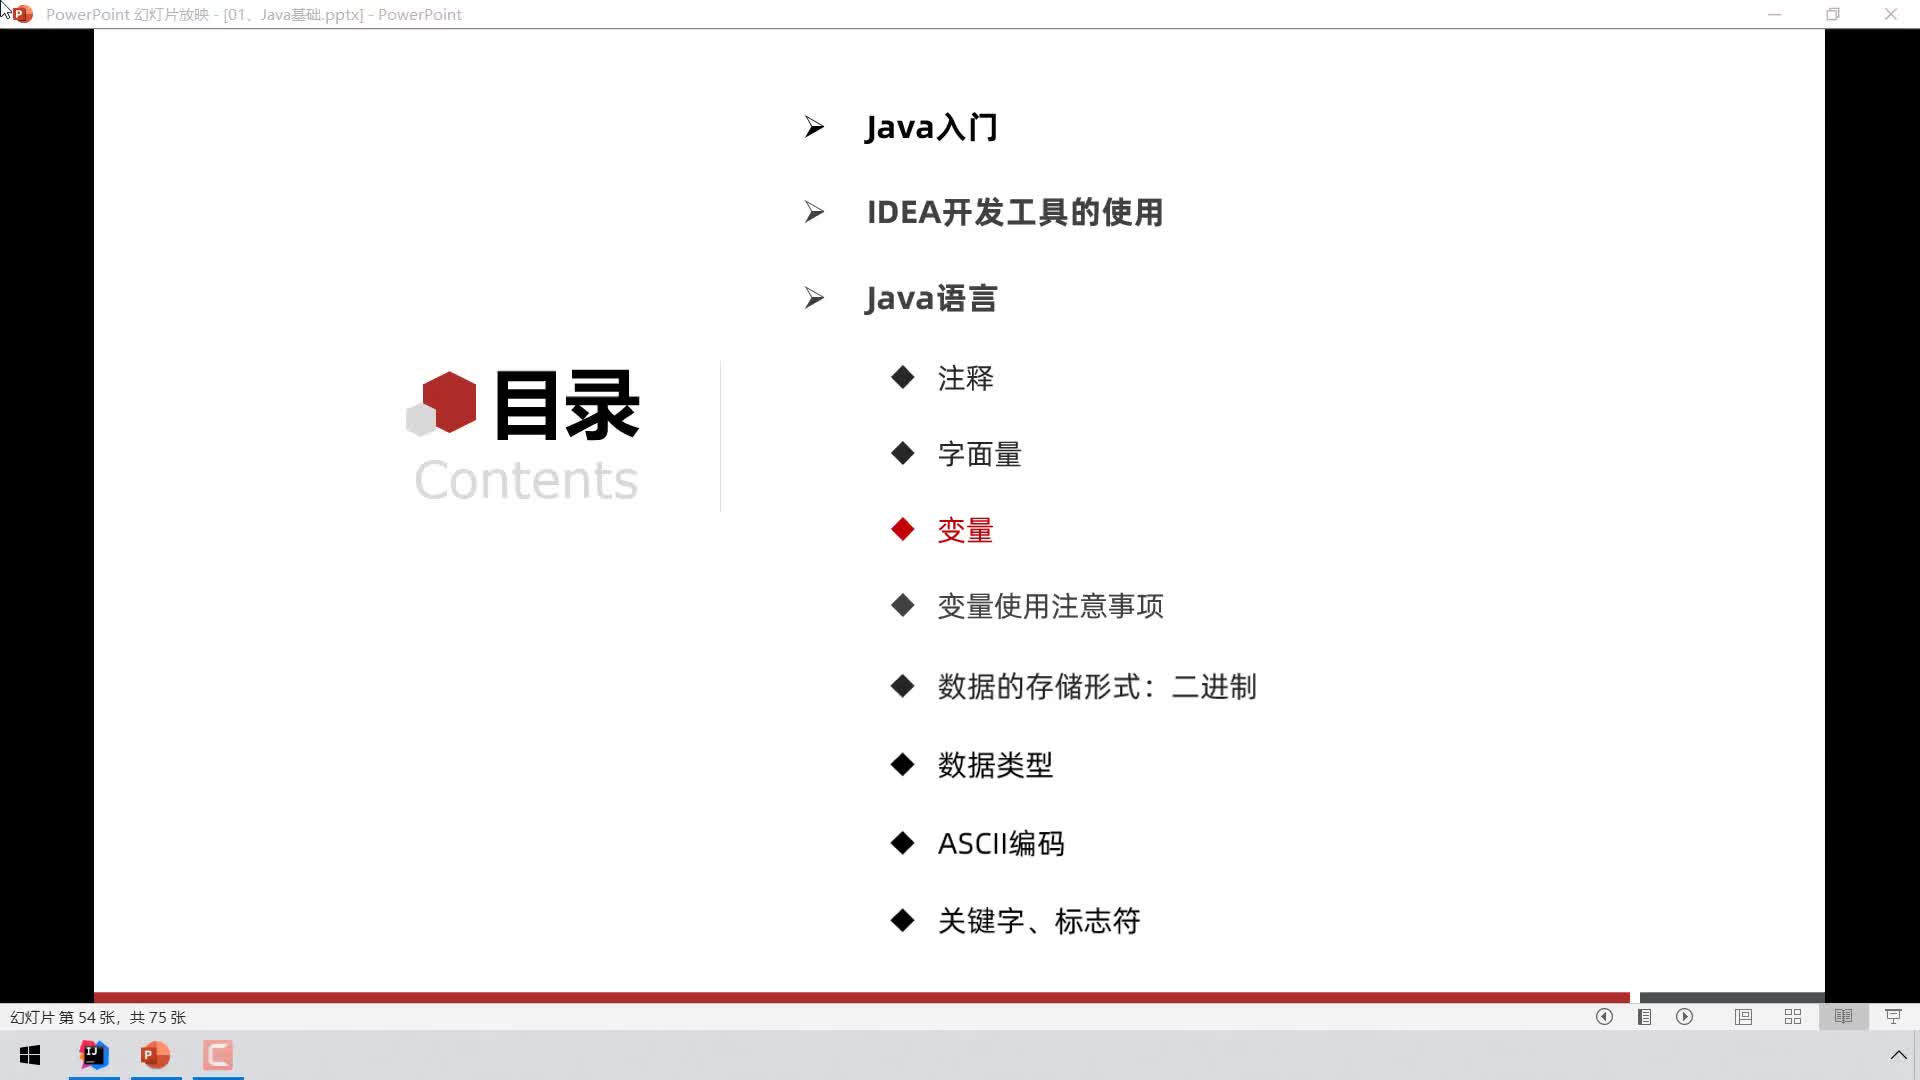Click the reading view icon in status bar
Image resolution: width=1920 pixels, height=1080 pixels.
[x=1844, y=1017]
